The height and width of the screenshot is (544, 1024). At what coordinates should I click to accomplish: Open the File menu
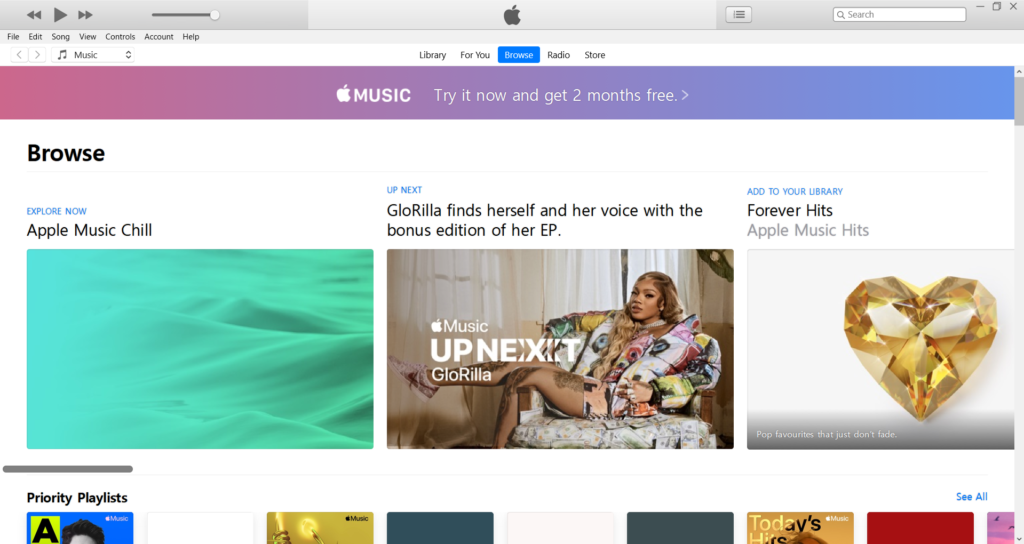tap(13, 37)
